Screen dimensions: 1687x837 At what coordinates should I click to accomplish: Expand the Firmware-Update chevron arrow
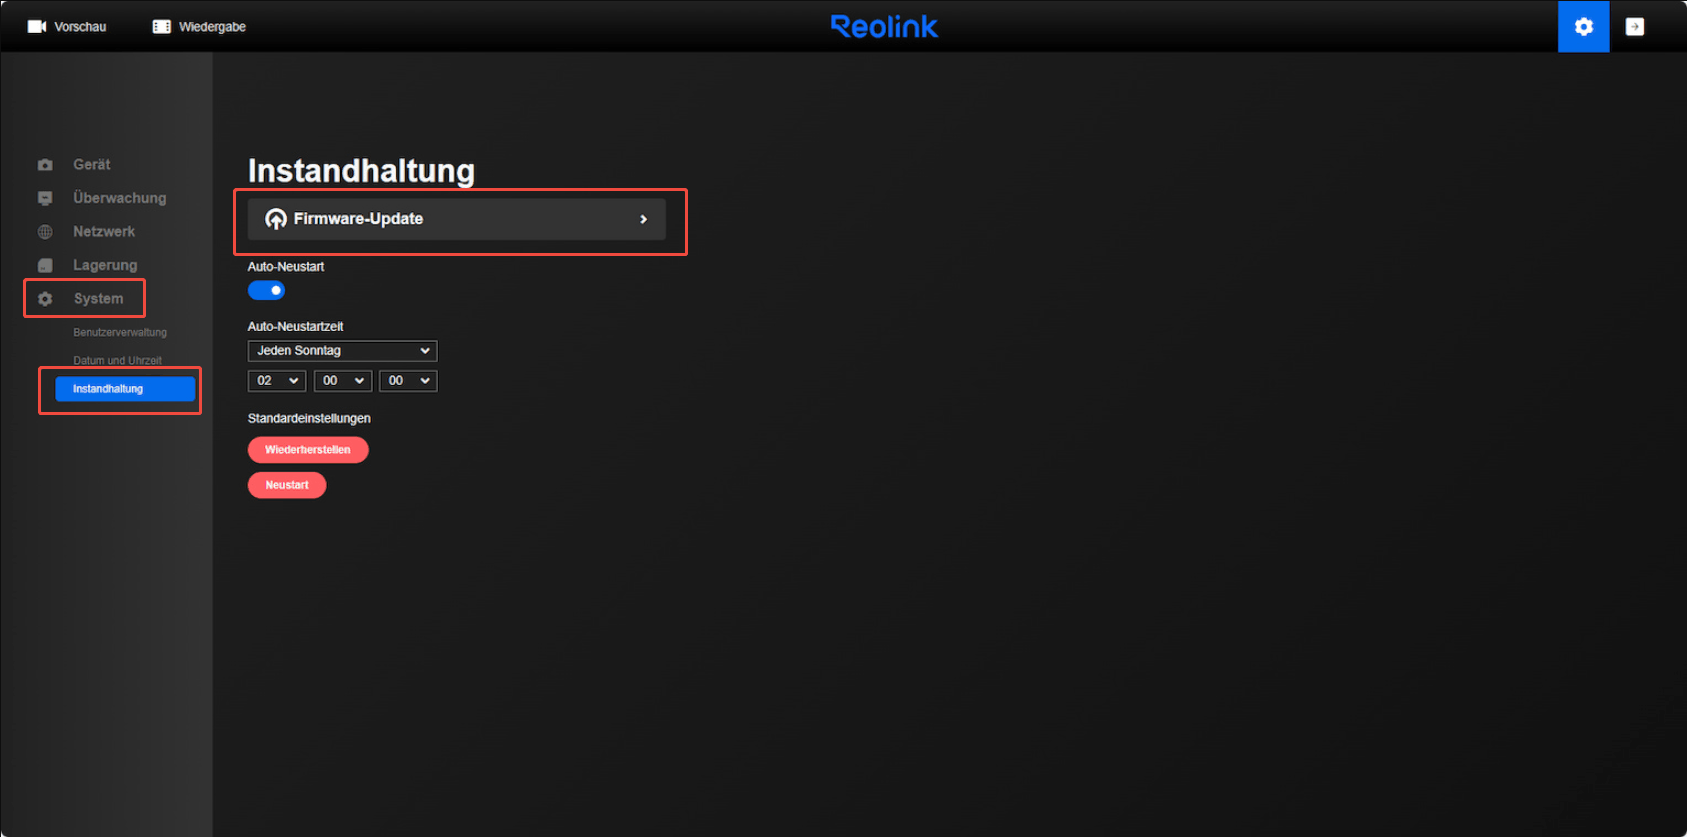tap(643, 219)
